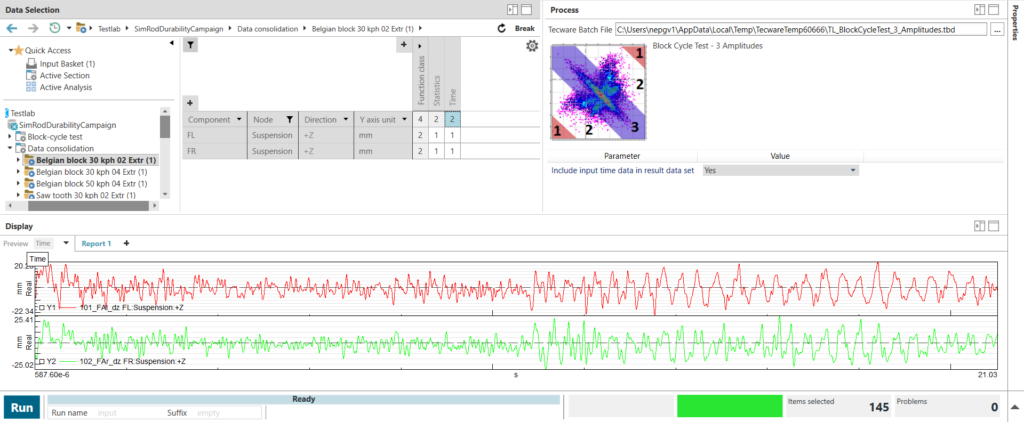Open Input Basket in Quick Access
The width and height of the screenshot is (1024, 422).
[67, 64]
